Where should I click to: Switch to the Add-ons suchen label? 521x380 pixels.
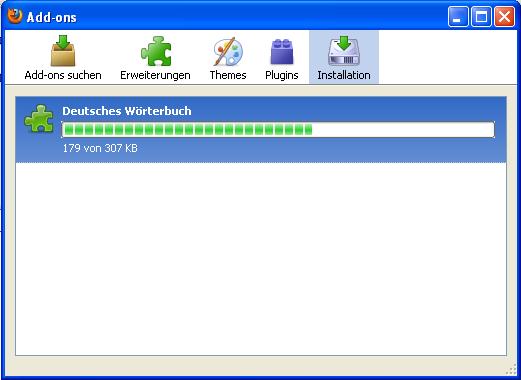(63, 75)
